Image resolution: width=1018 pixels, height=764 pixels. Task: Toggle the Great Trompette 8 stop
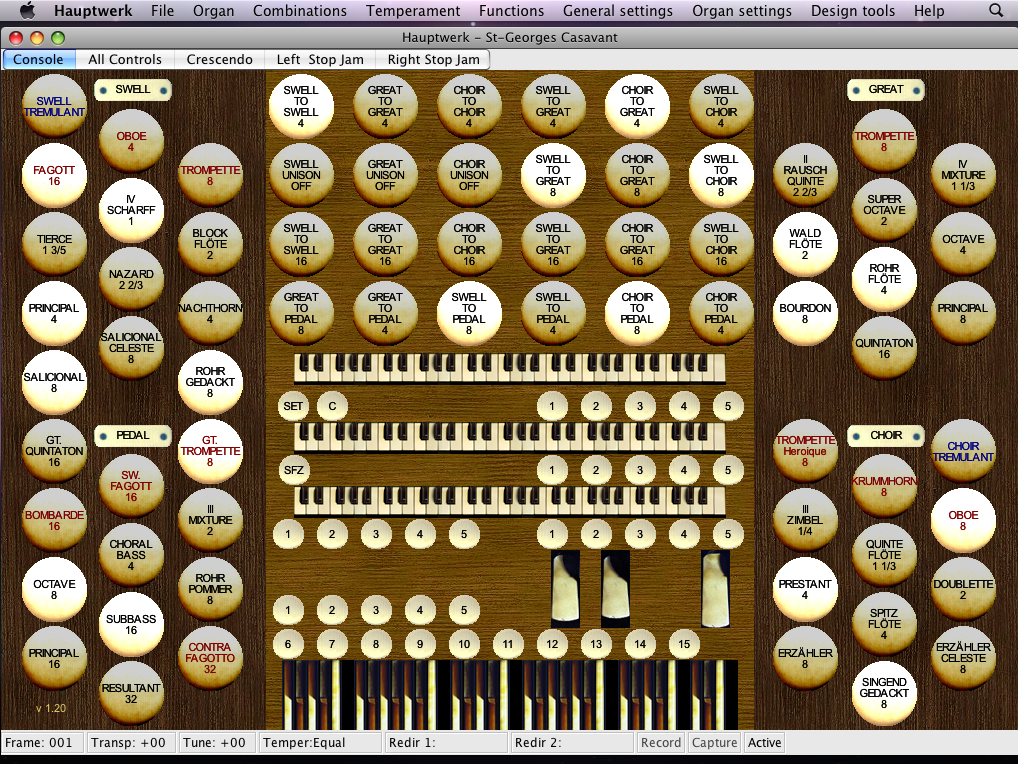(x=884, y=141)
